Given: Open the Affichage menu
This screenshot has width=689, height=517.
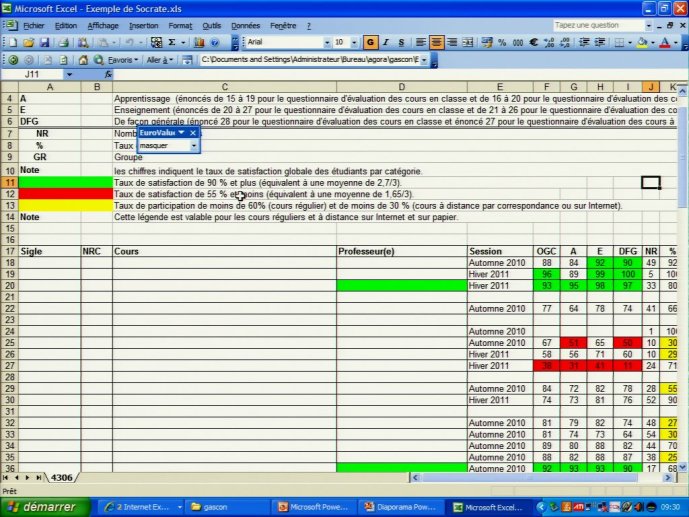Looking at the screenshot, I should pos(103,26).
